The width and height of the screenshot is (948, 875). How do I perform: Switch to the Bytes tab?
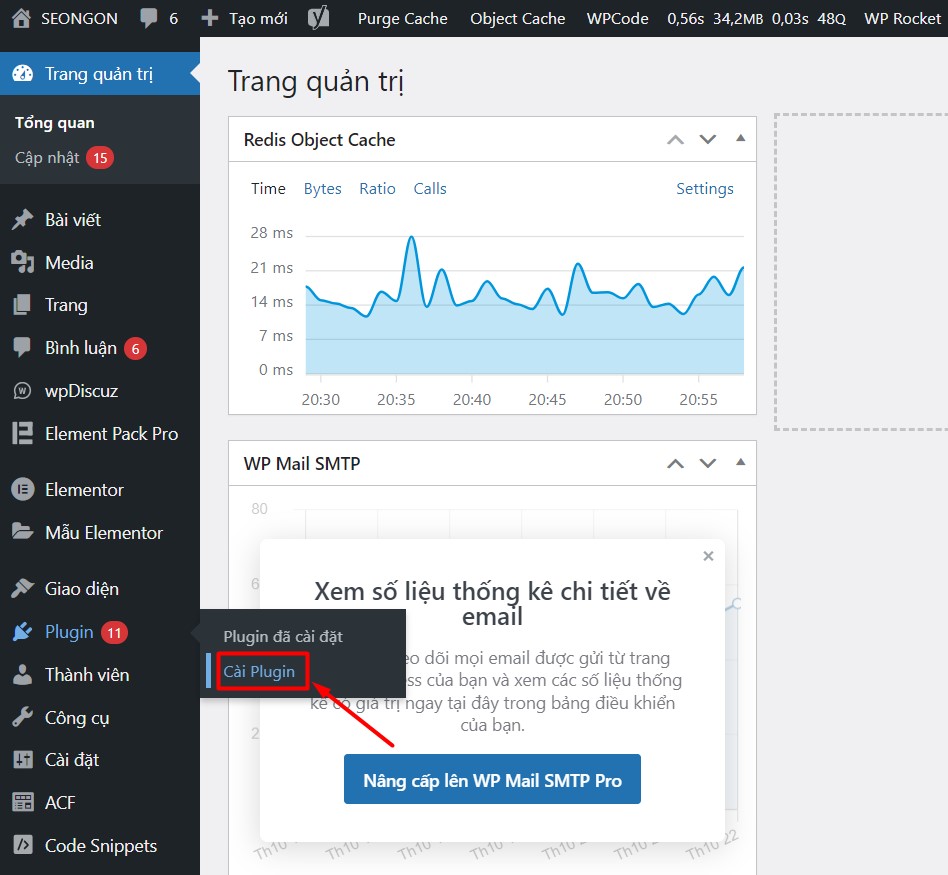322,189
